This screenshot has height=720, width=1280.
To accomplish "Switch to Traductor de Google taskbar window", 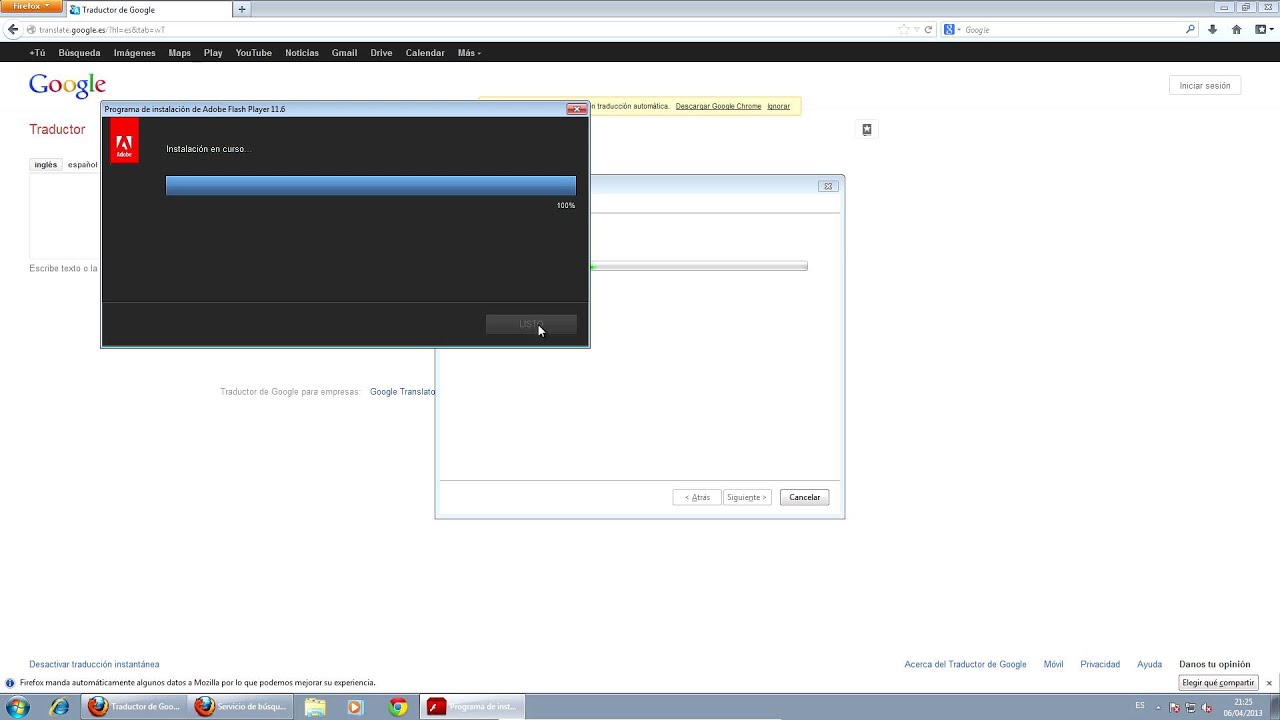I will 136,707.
